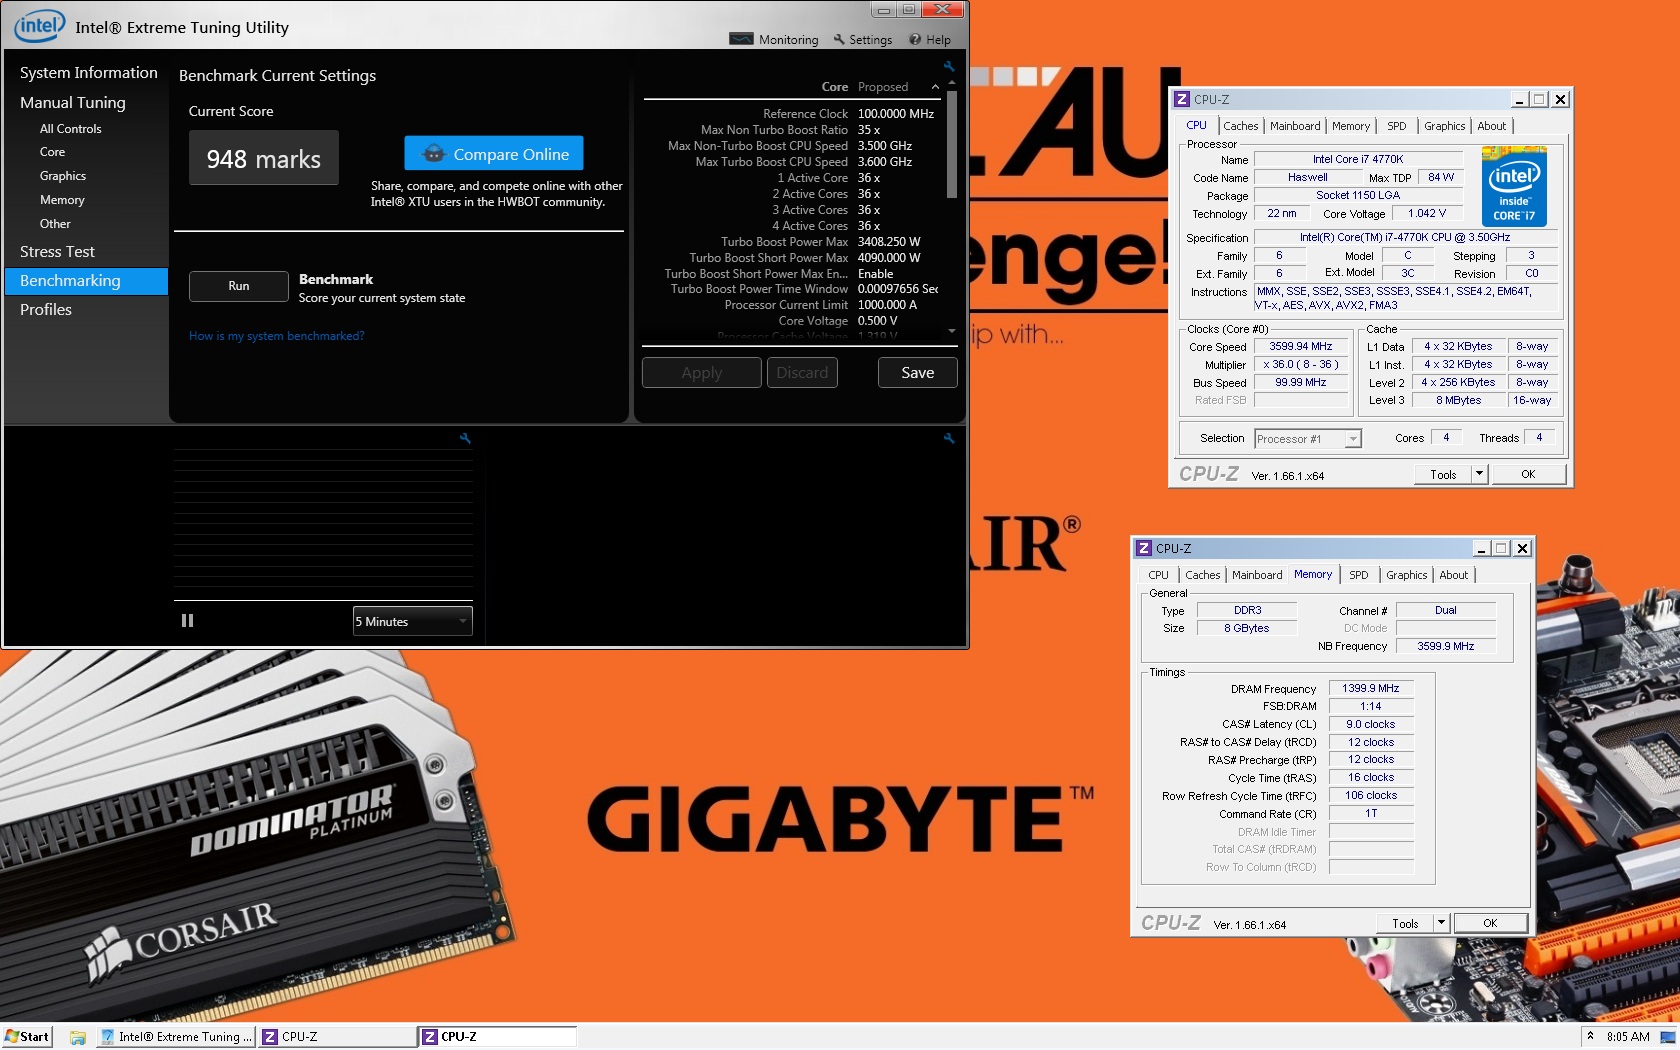Click wrench icon at right of lower panel
The image size is (1680, 1050).
[949, 438]
